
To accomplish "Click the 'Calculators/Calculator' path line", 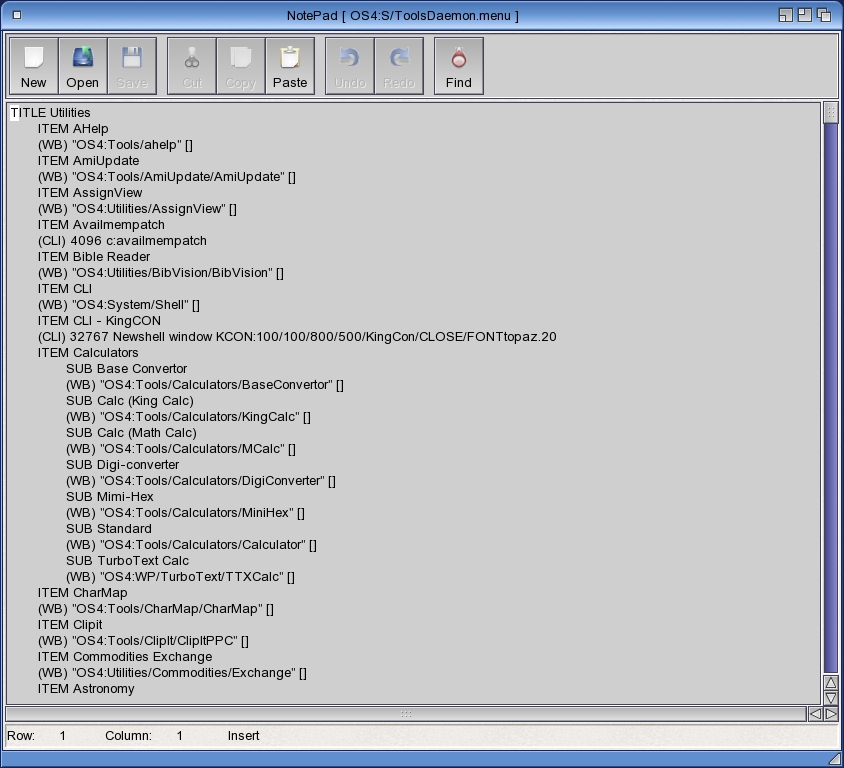I will coord(192,545).
